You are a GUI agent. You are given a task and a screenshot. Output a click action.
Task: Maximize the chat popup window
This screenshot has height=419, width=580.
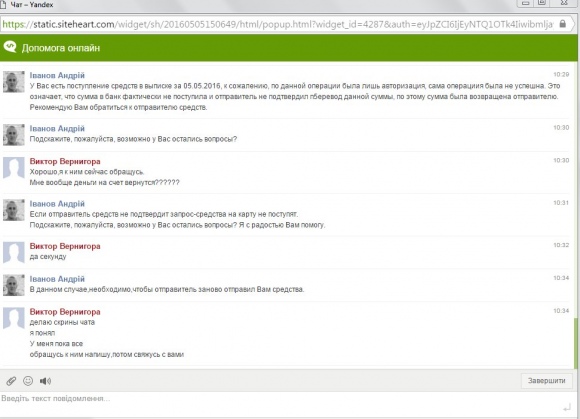tap(542, 3)
